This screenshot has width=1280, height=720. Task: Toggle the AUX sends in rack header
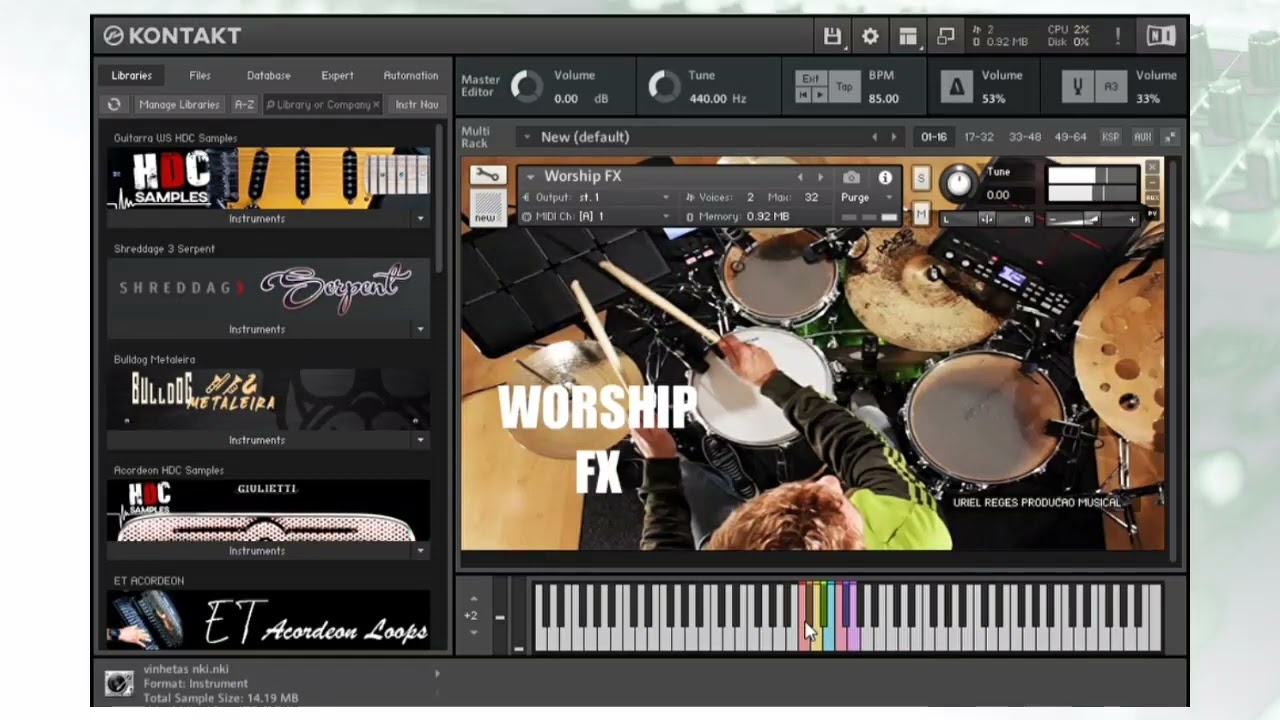[x=1142, y=137]
